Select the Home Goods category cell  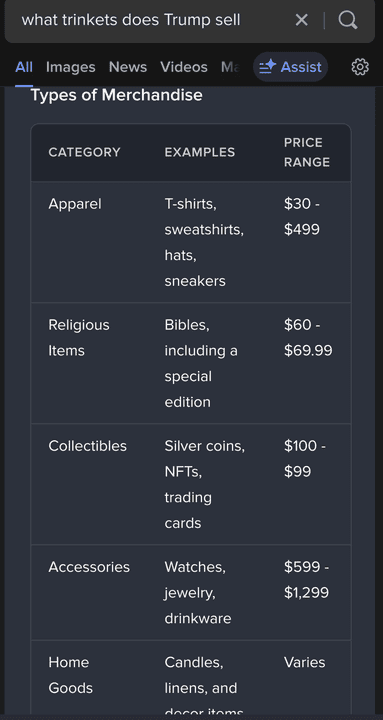point(71,675)
